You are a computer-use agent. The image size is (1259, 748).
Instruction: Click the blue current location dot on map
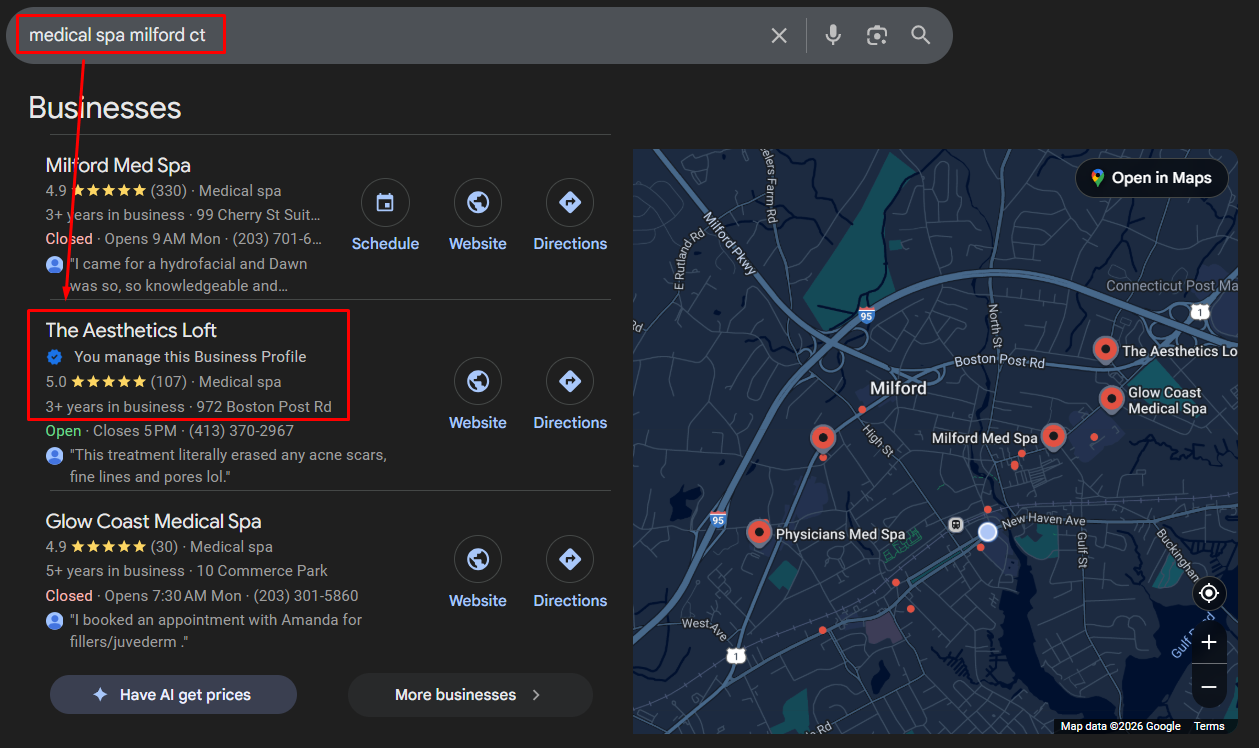click(x=988, y=532)
